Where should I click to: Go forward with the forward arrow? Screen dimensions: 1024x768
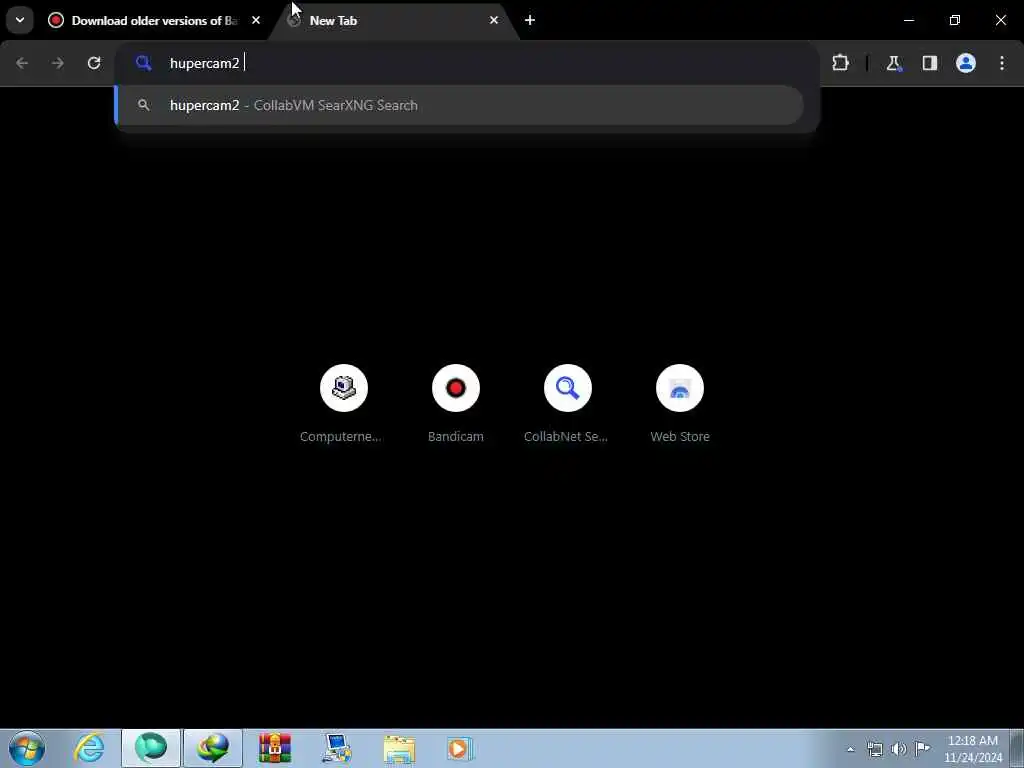[x=58, y=63]
